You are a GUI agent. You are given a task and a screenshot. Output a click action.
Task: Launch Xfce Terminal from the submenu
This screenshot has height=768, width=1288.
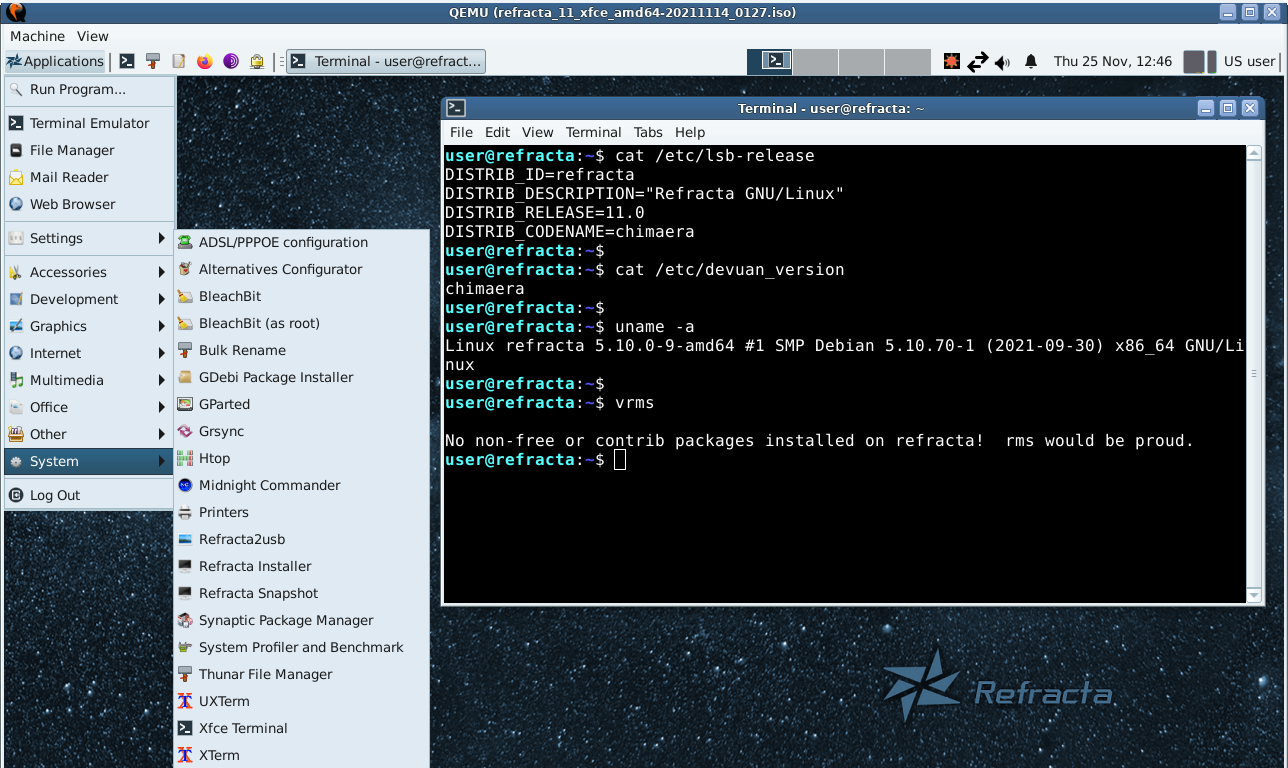pos(302,728)
